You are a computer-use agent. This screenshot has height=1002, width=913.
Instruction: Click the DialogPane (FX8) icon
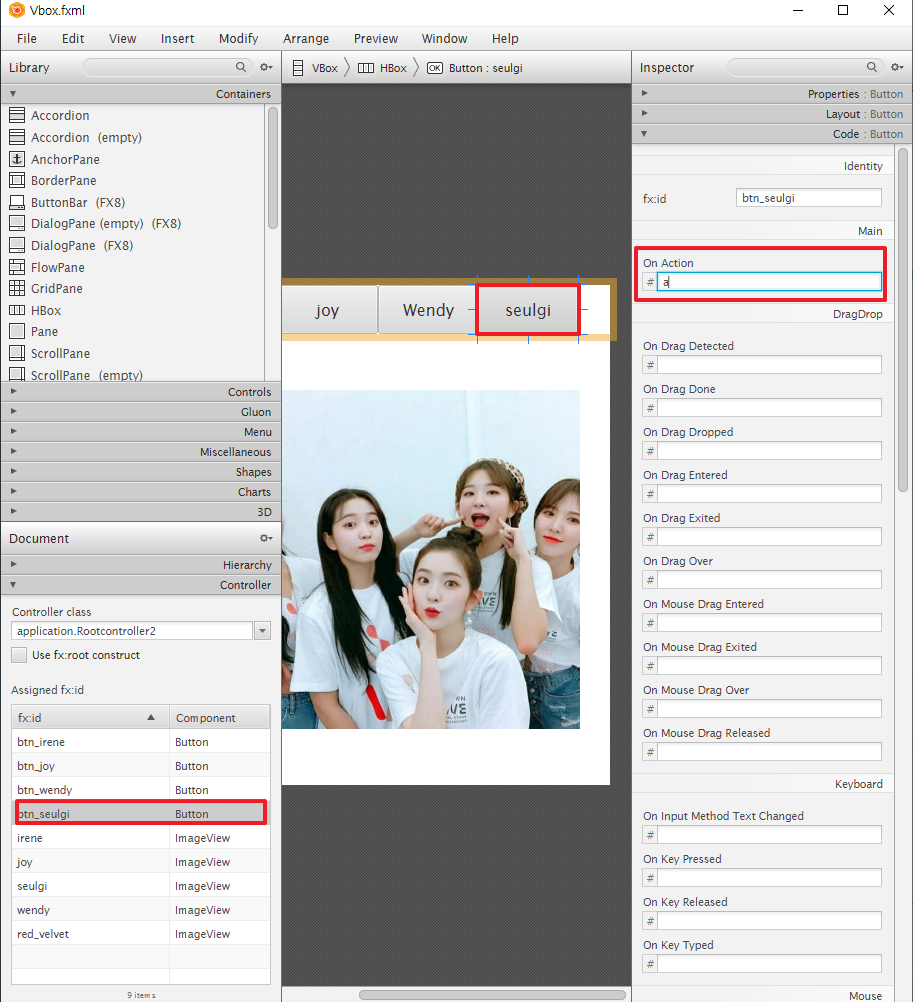[x=17, y=245]
